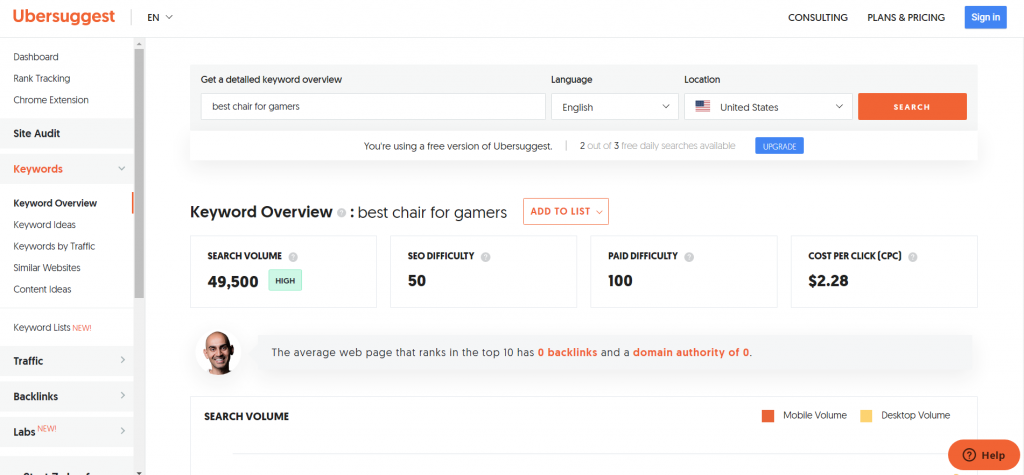
Task: Click the sidebar scrollbar thumb
Action: click(139, 173)
